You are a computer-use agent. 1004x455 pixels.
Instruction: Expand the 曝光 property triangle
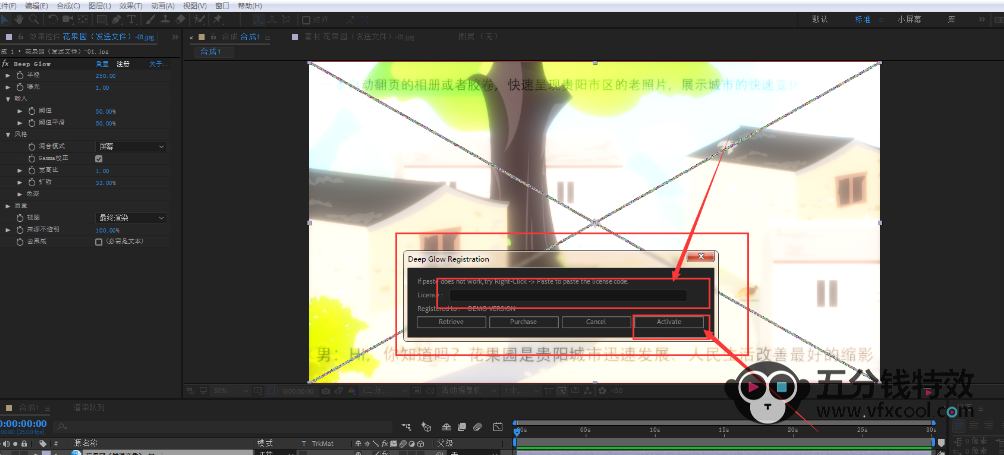(8, 87)
